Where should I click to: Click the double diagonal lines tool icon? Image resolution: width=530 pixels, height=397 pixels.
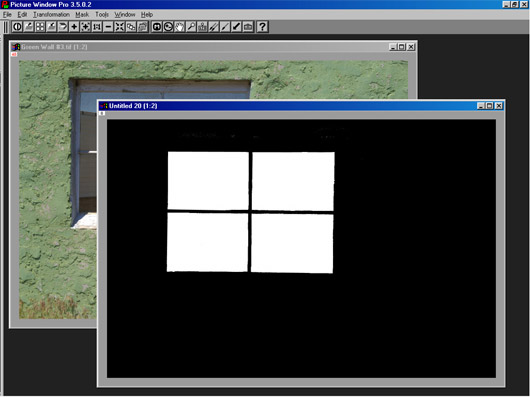tap(214, 27)
